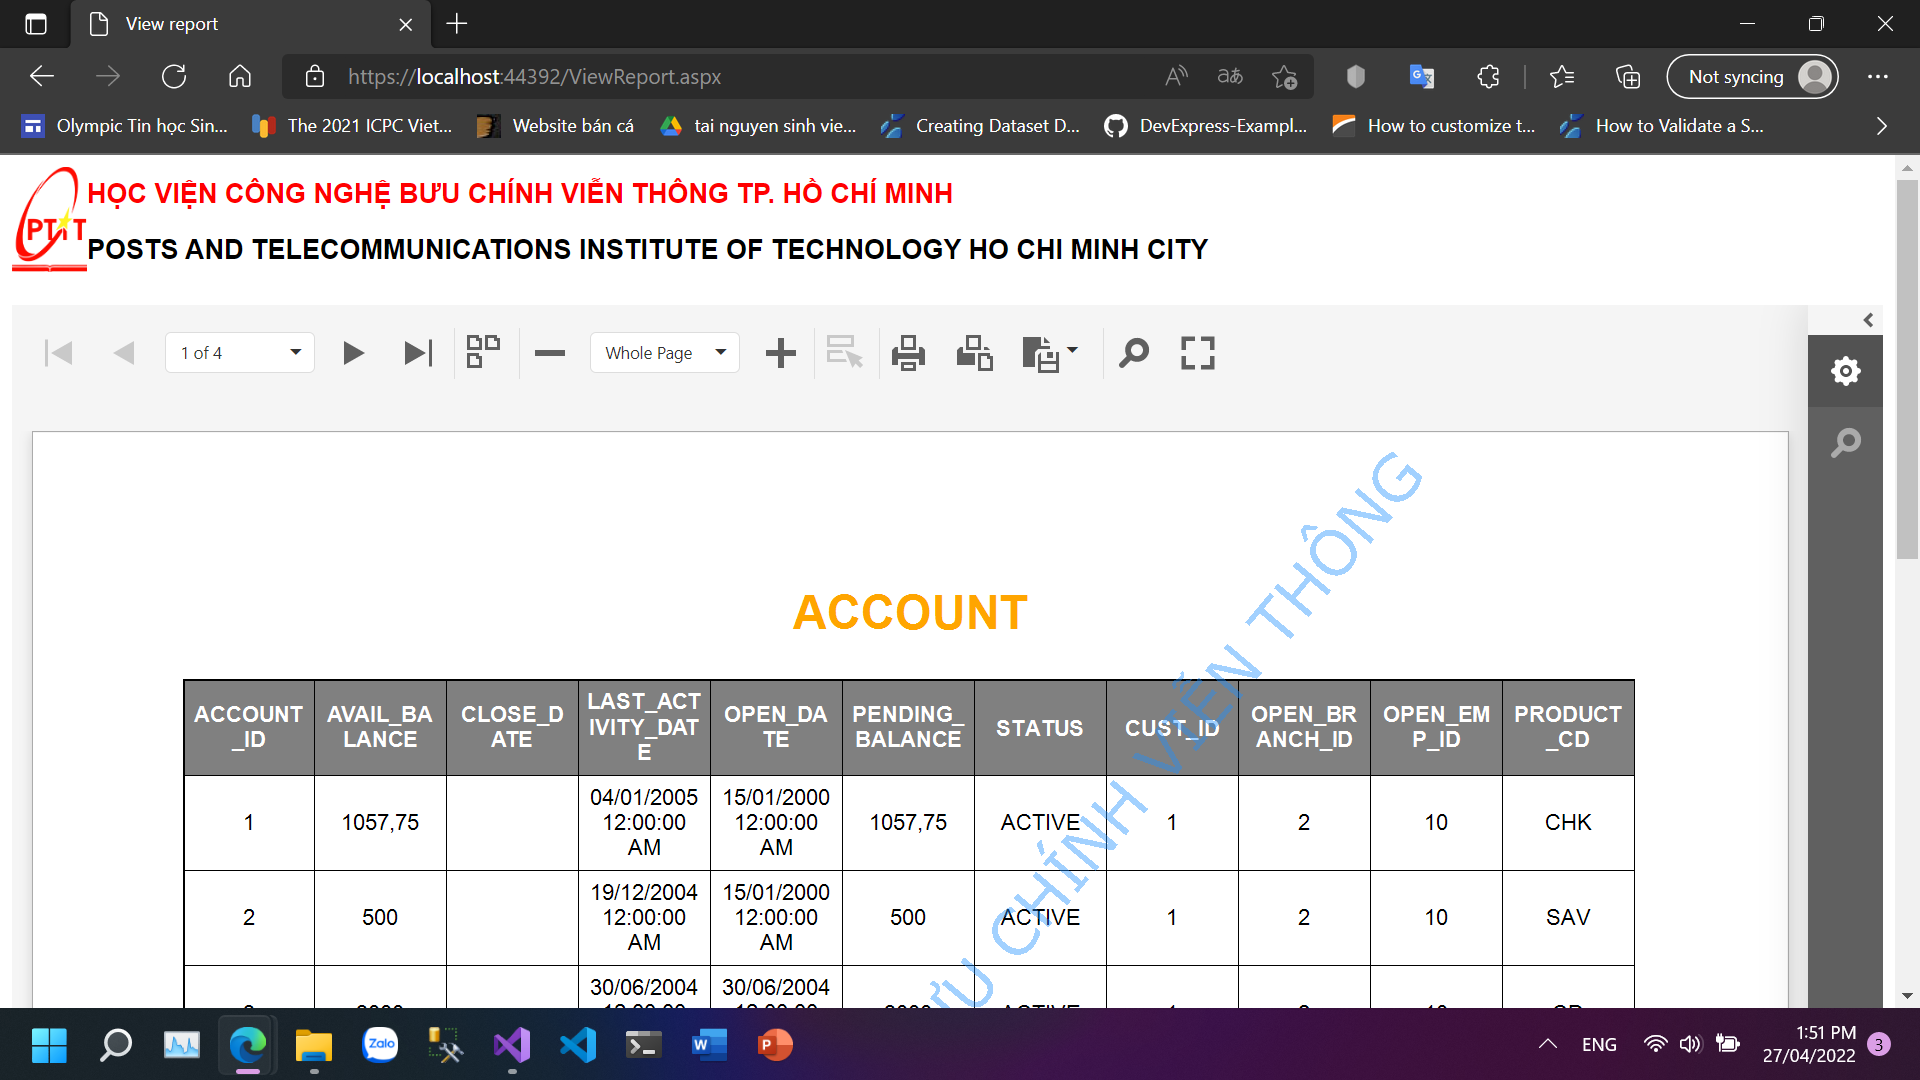Open Olympic Tin học bookmark
This screenshot has width=1920, height=1080.
(x=126, y=126)
